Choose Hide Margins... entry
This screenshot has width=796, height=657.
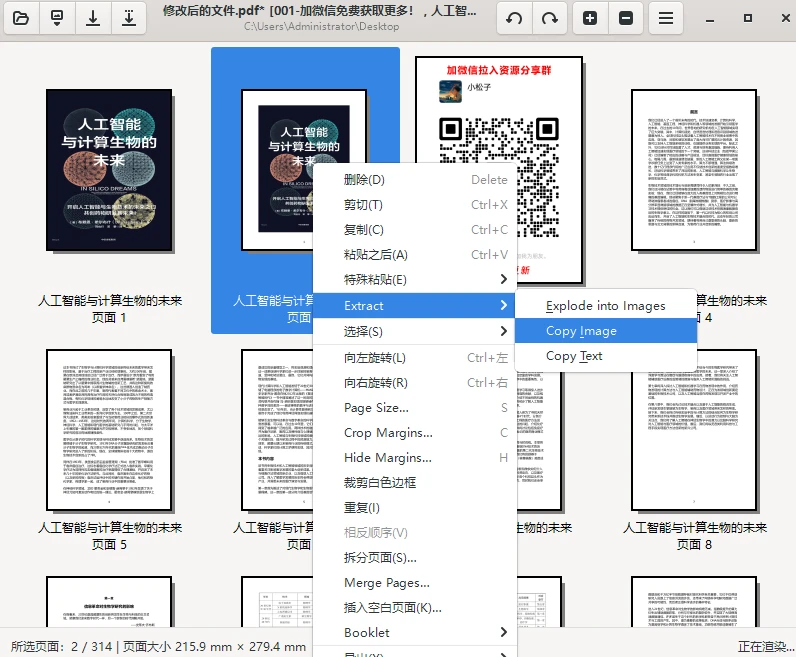tap(415, 457)
